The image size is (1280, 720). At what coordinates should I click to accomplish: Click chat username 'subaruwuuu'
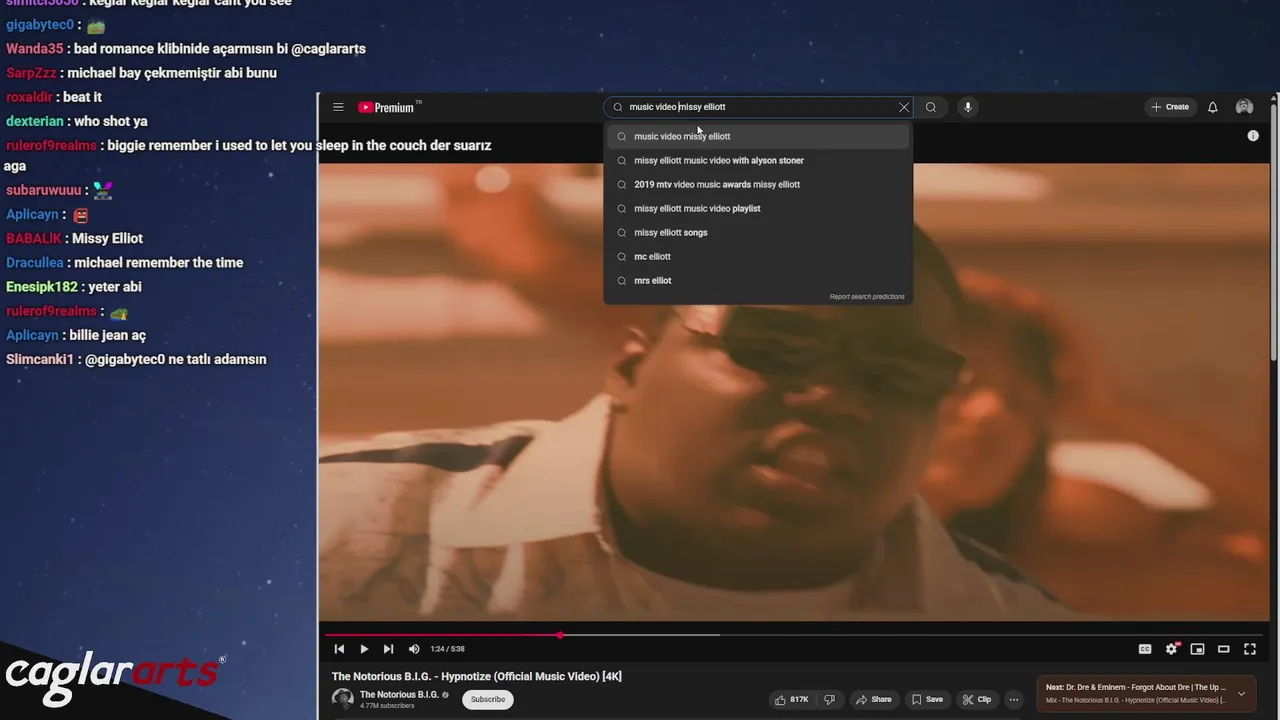pos(43,190)
